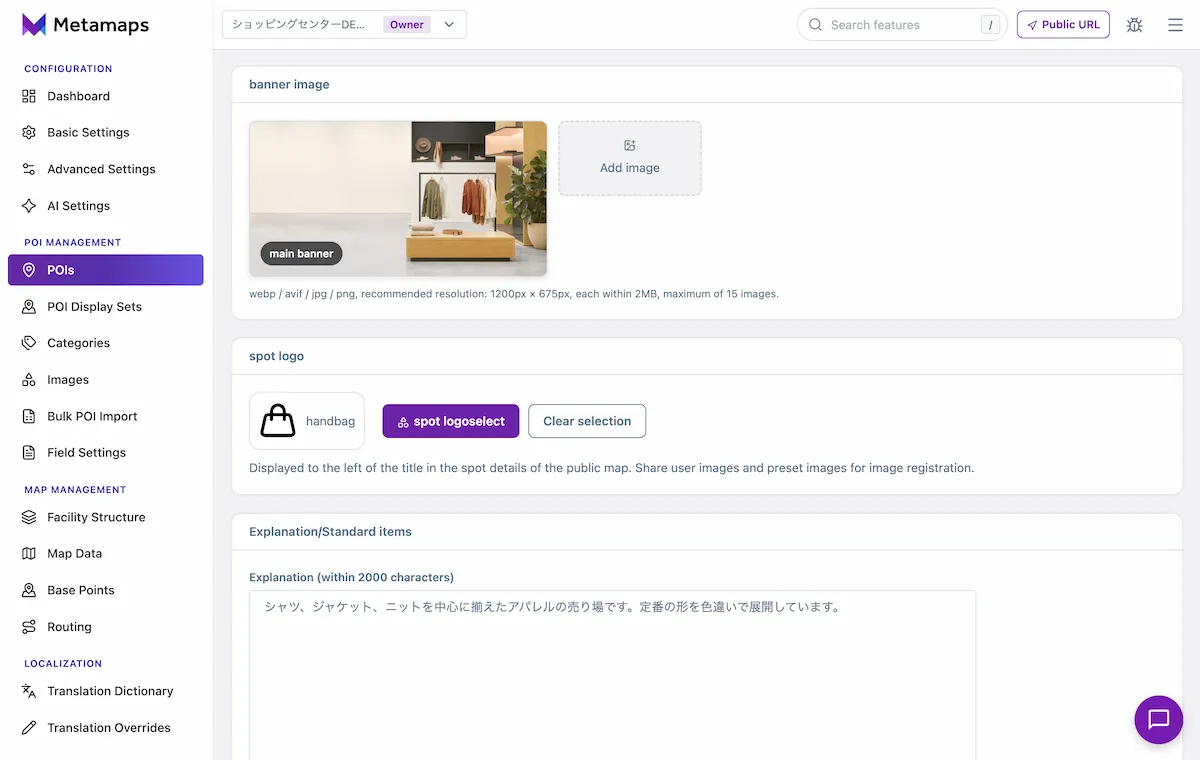Image resolution: width=1200 pixels, height=760 pixels.
Task: Open Translation Dictionary page
Action: [106, 691]
